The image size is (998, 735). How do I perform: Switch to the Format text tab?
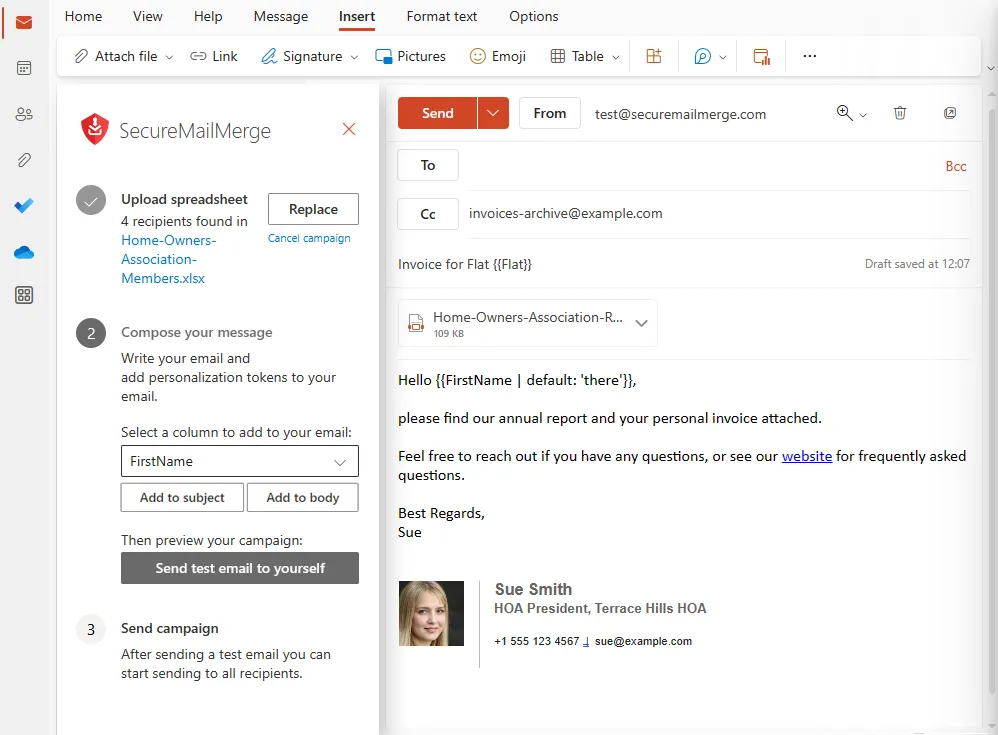(x=441, y=16)
